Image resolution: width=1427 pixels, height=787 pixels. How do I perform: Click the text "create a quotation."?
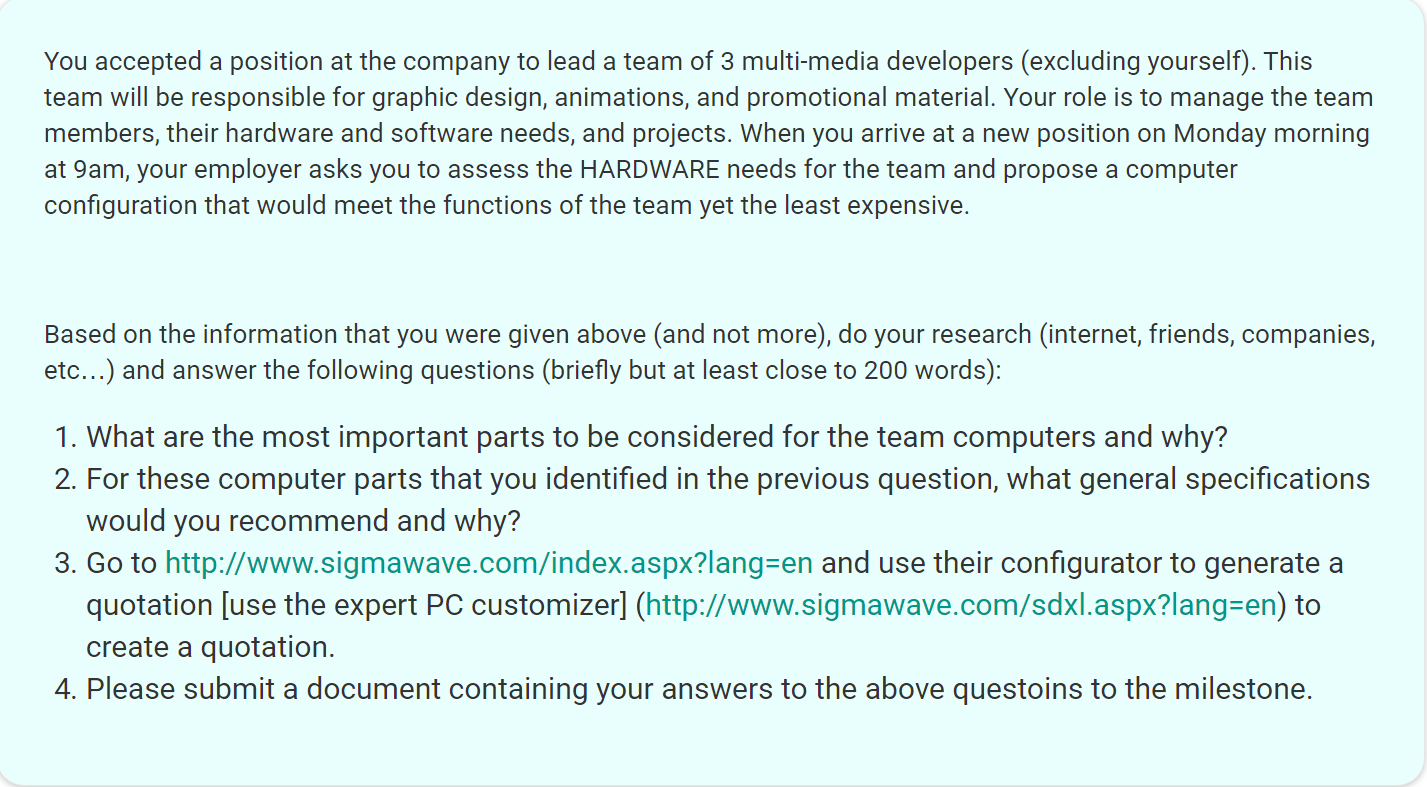(210, 648)
